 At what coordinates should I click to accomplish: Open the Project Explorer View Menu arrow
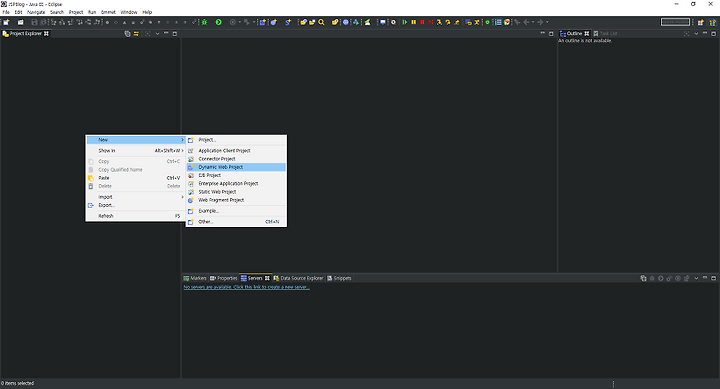tap(158, 34)
